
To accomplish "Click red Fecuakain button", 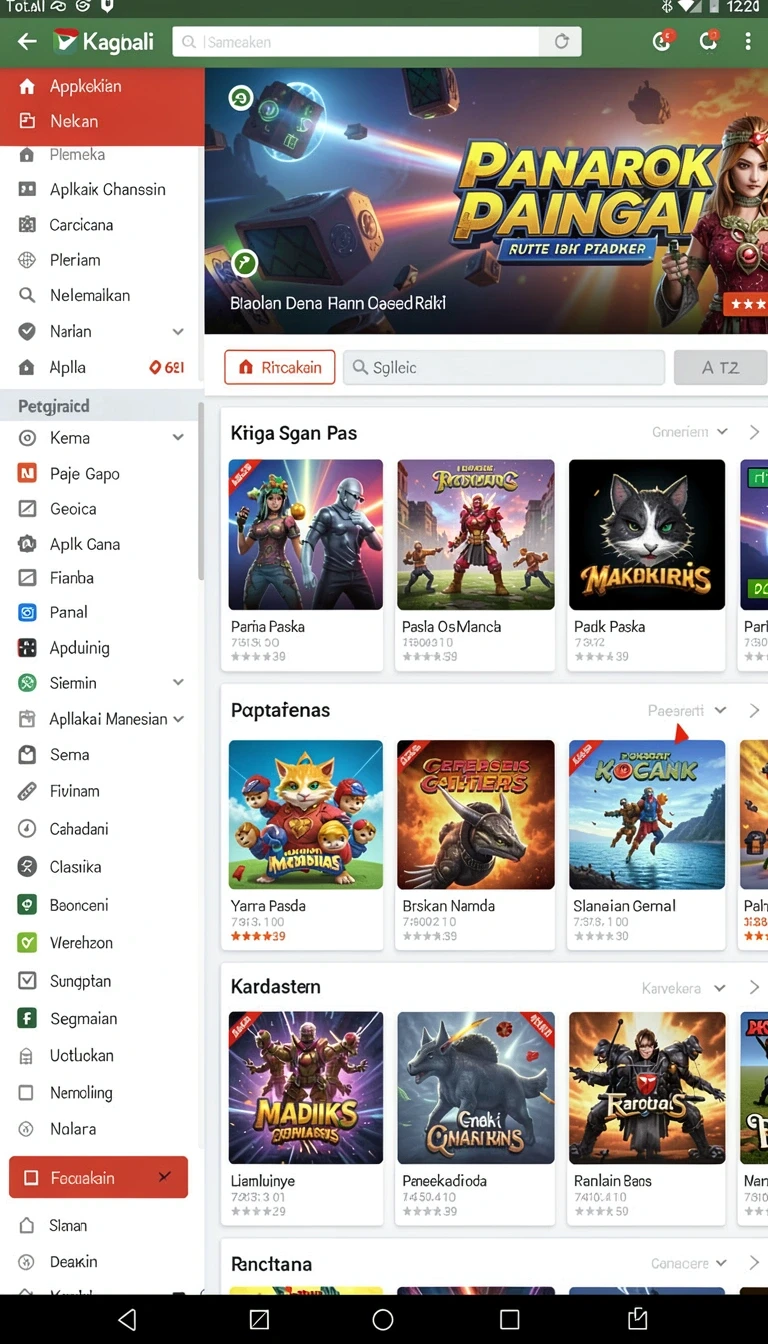I will click(98, 1177).
